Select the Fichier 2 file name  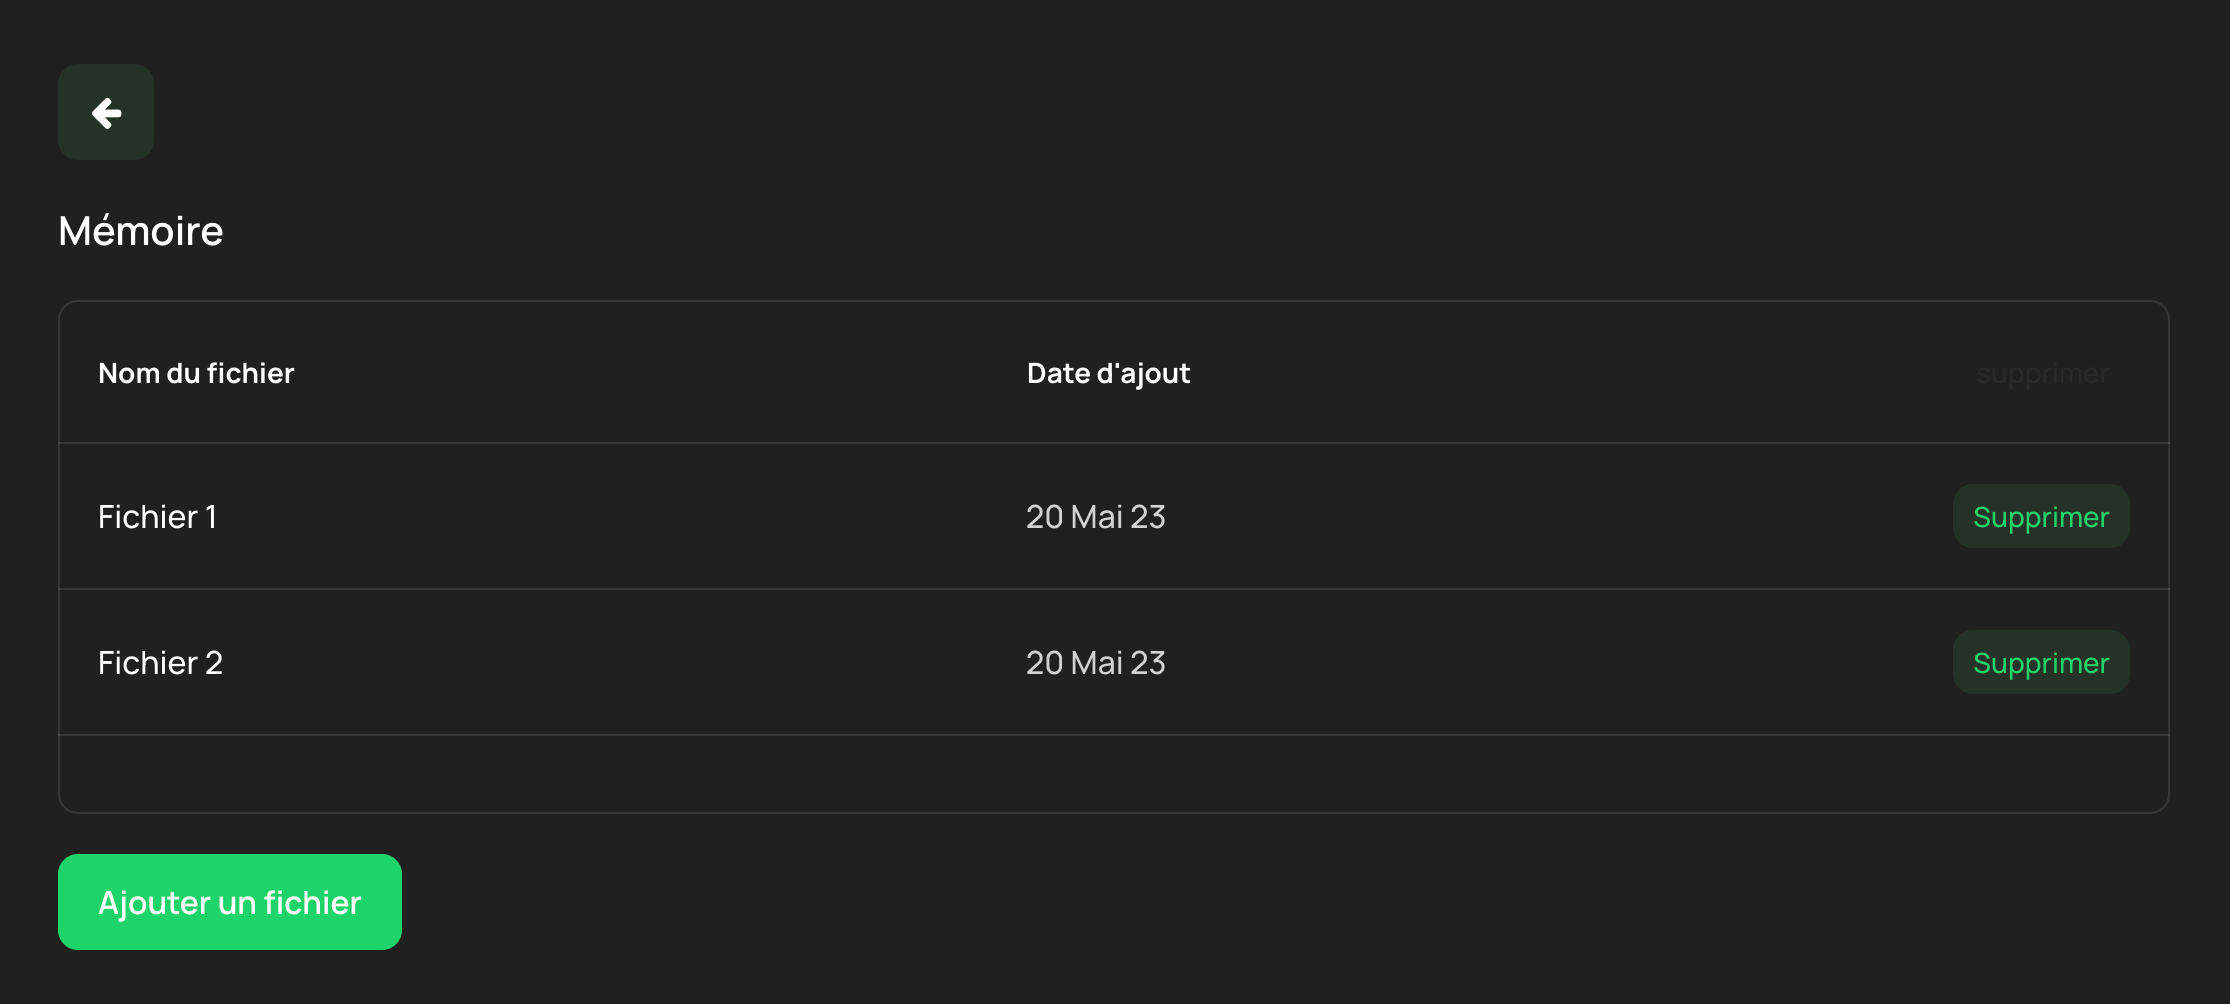pyautogui.click(x=160, y=663)
